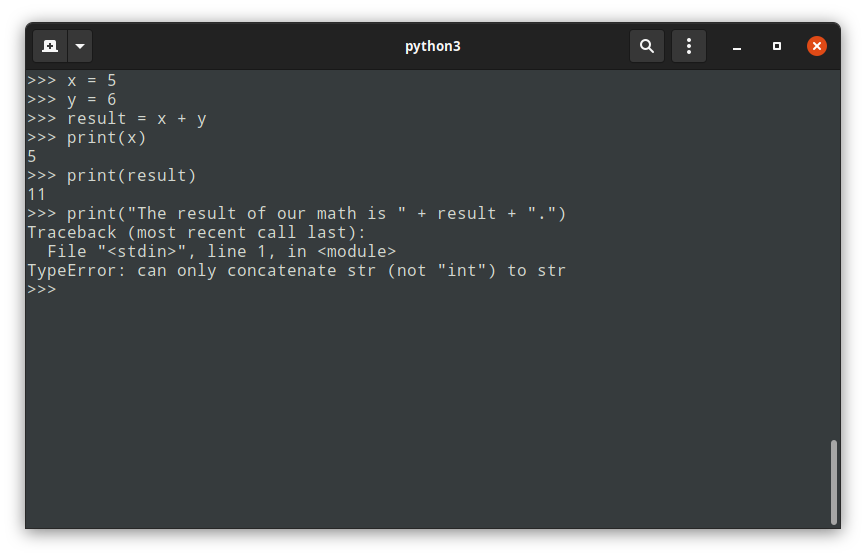The height and width of the screenshot is (557, 866).
Task: Open the terminal search tool
Action: coord(647,46)
